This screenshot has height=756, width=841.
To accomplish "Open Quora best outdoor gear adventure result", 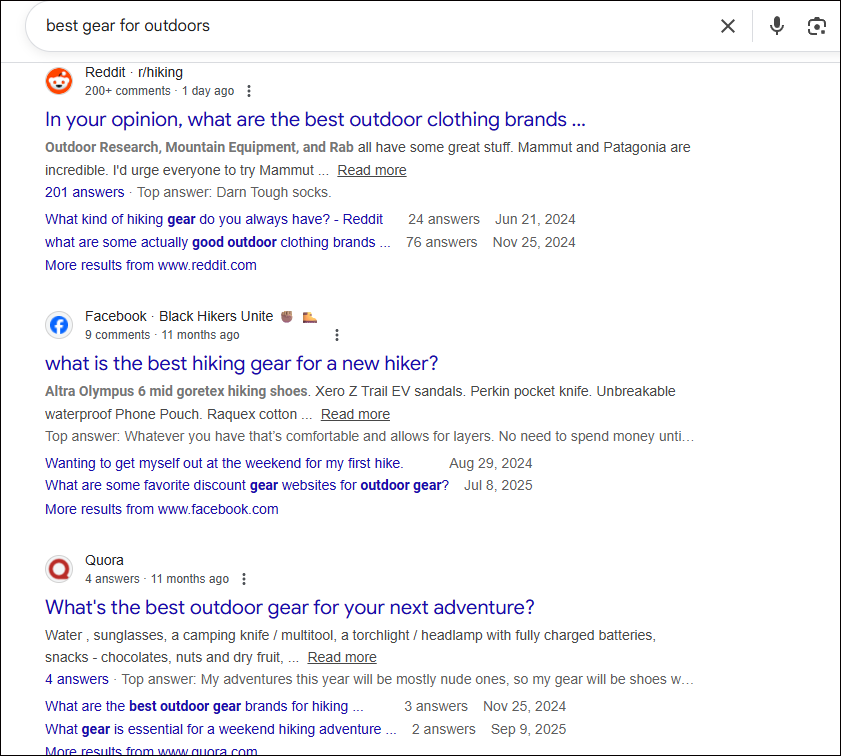I will coord(290,607).
